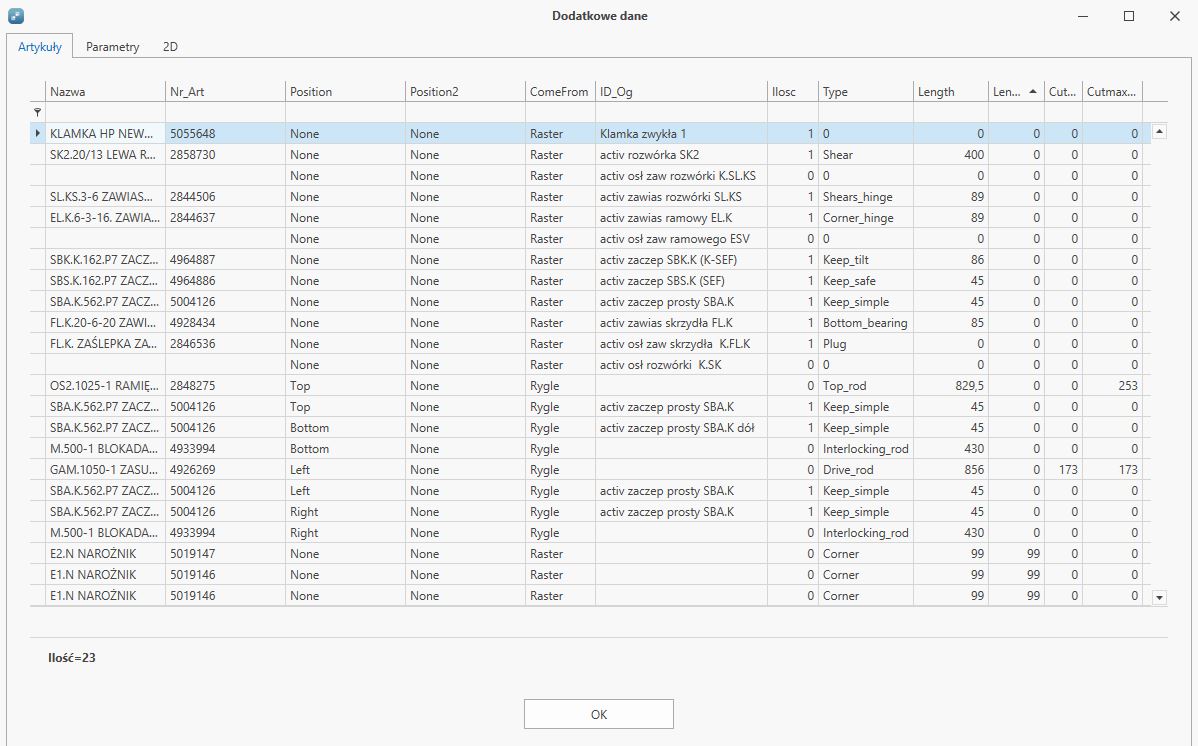Select the SK2.20/13 LEWA R... row

(590, 154)
